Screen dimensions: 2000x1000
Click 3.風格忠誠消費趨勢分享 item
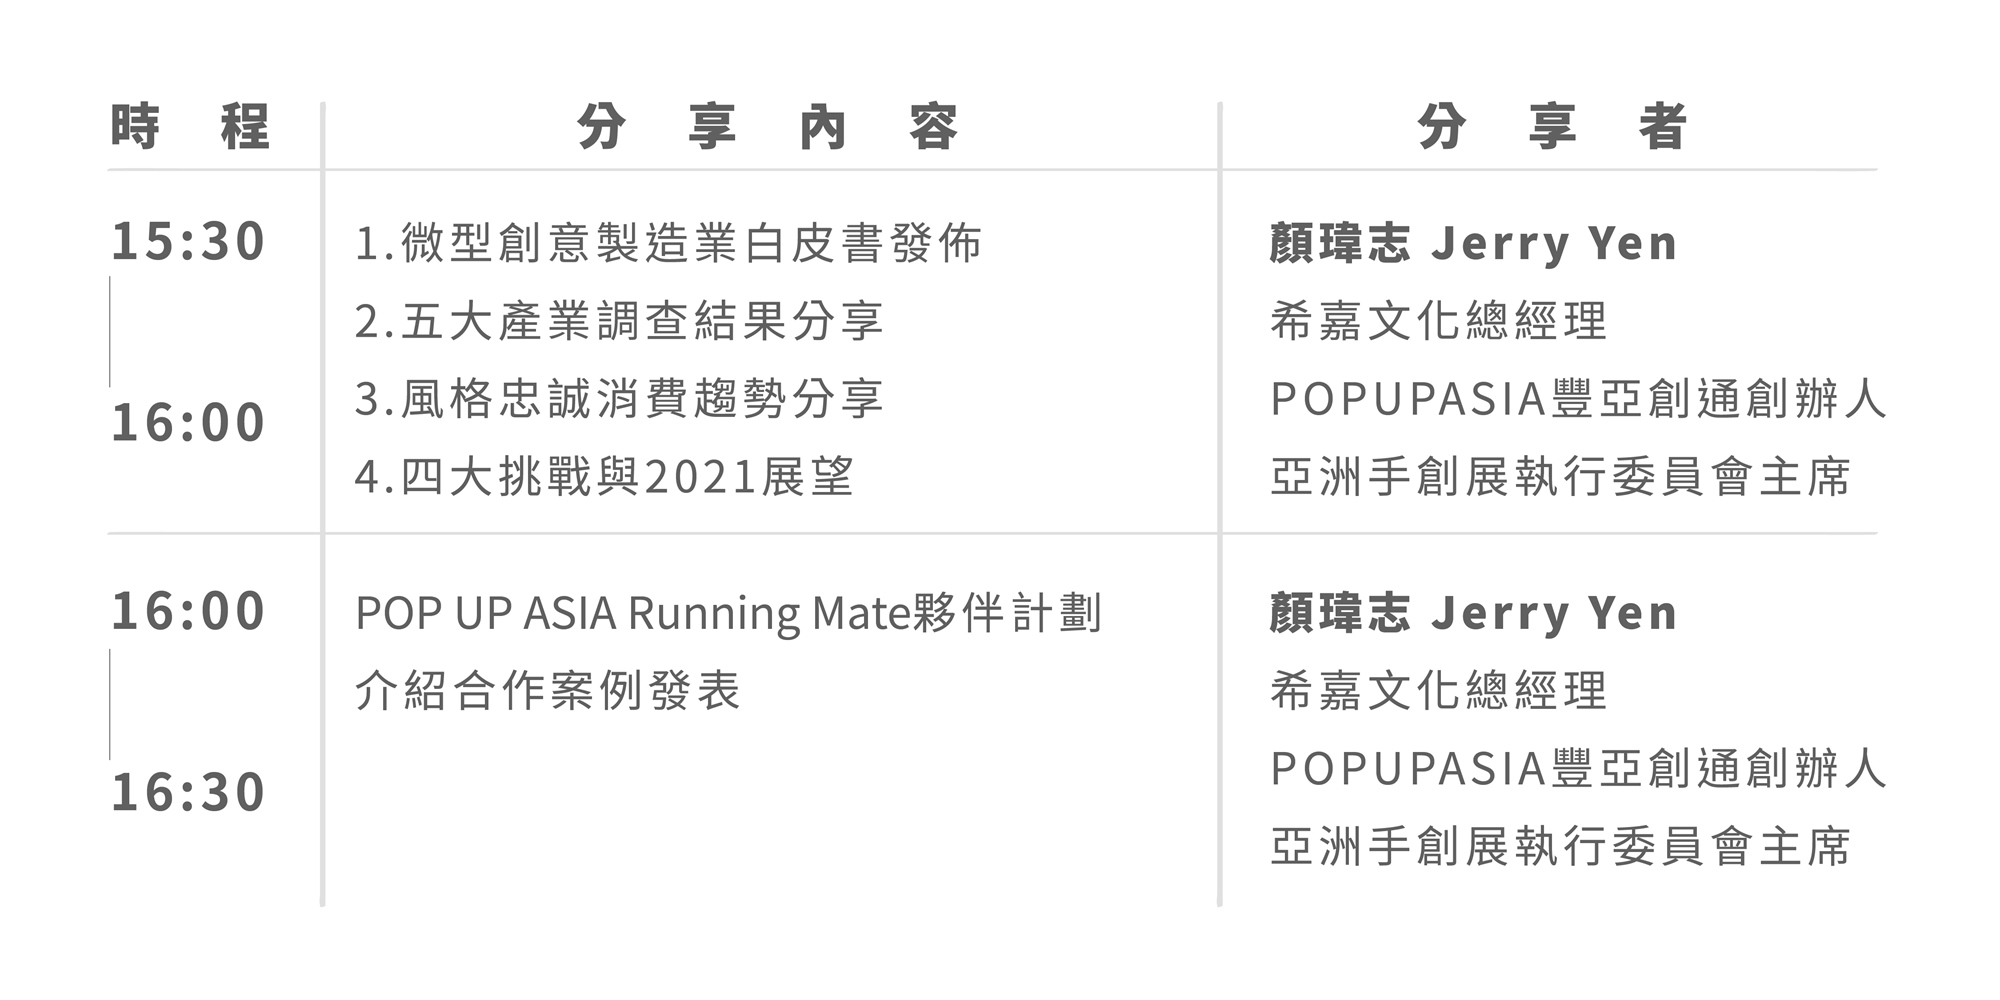pos(619,399)
